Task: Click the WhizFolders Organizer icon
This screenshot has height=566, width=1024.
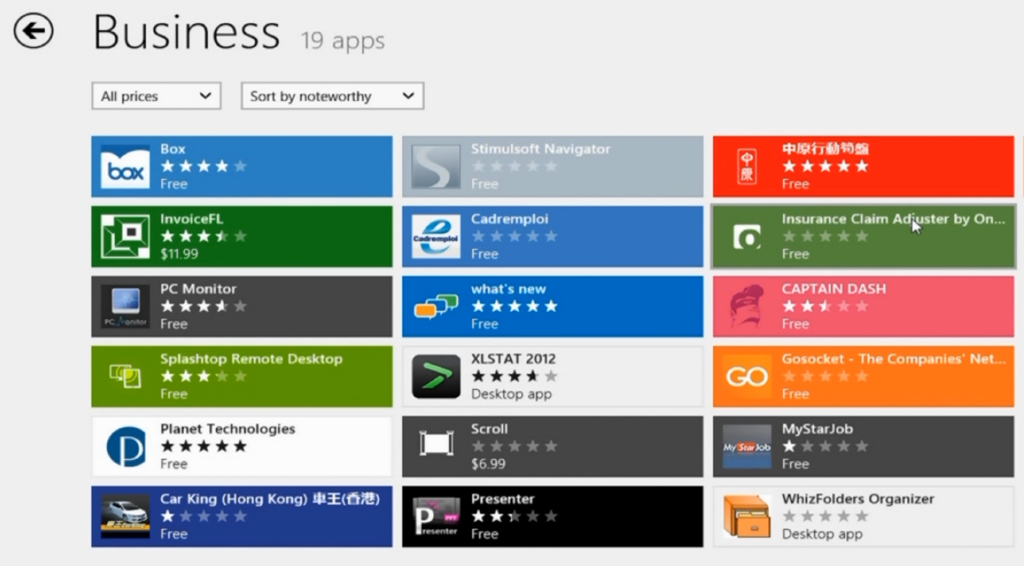Action: click(747, 516)
